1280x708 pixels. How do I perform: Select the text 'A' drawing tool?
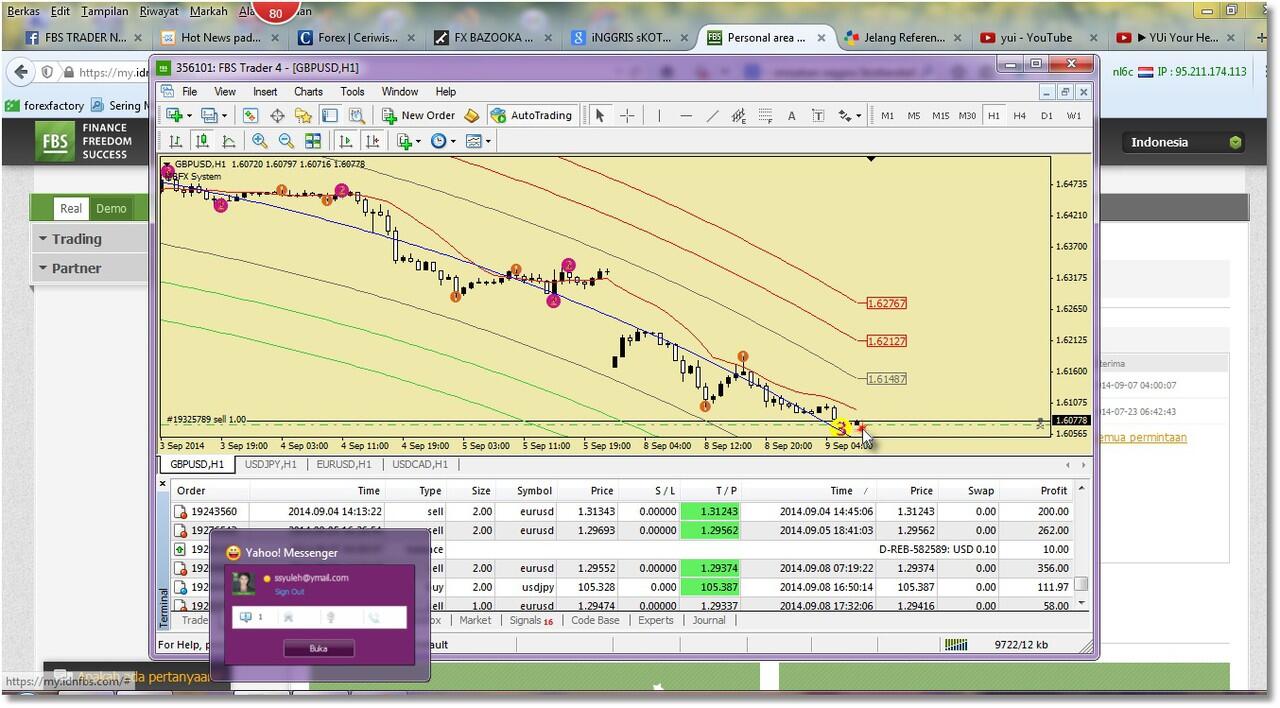pos(791,115)
